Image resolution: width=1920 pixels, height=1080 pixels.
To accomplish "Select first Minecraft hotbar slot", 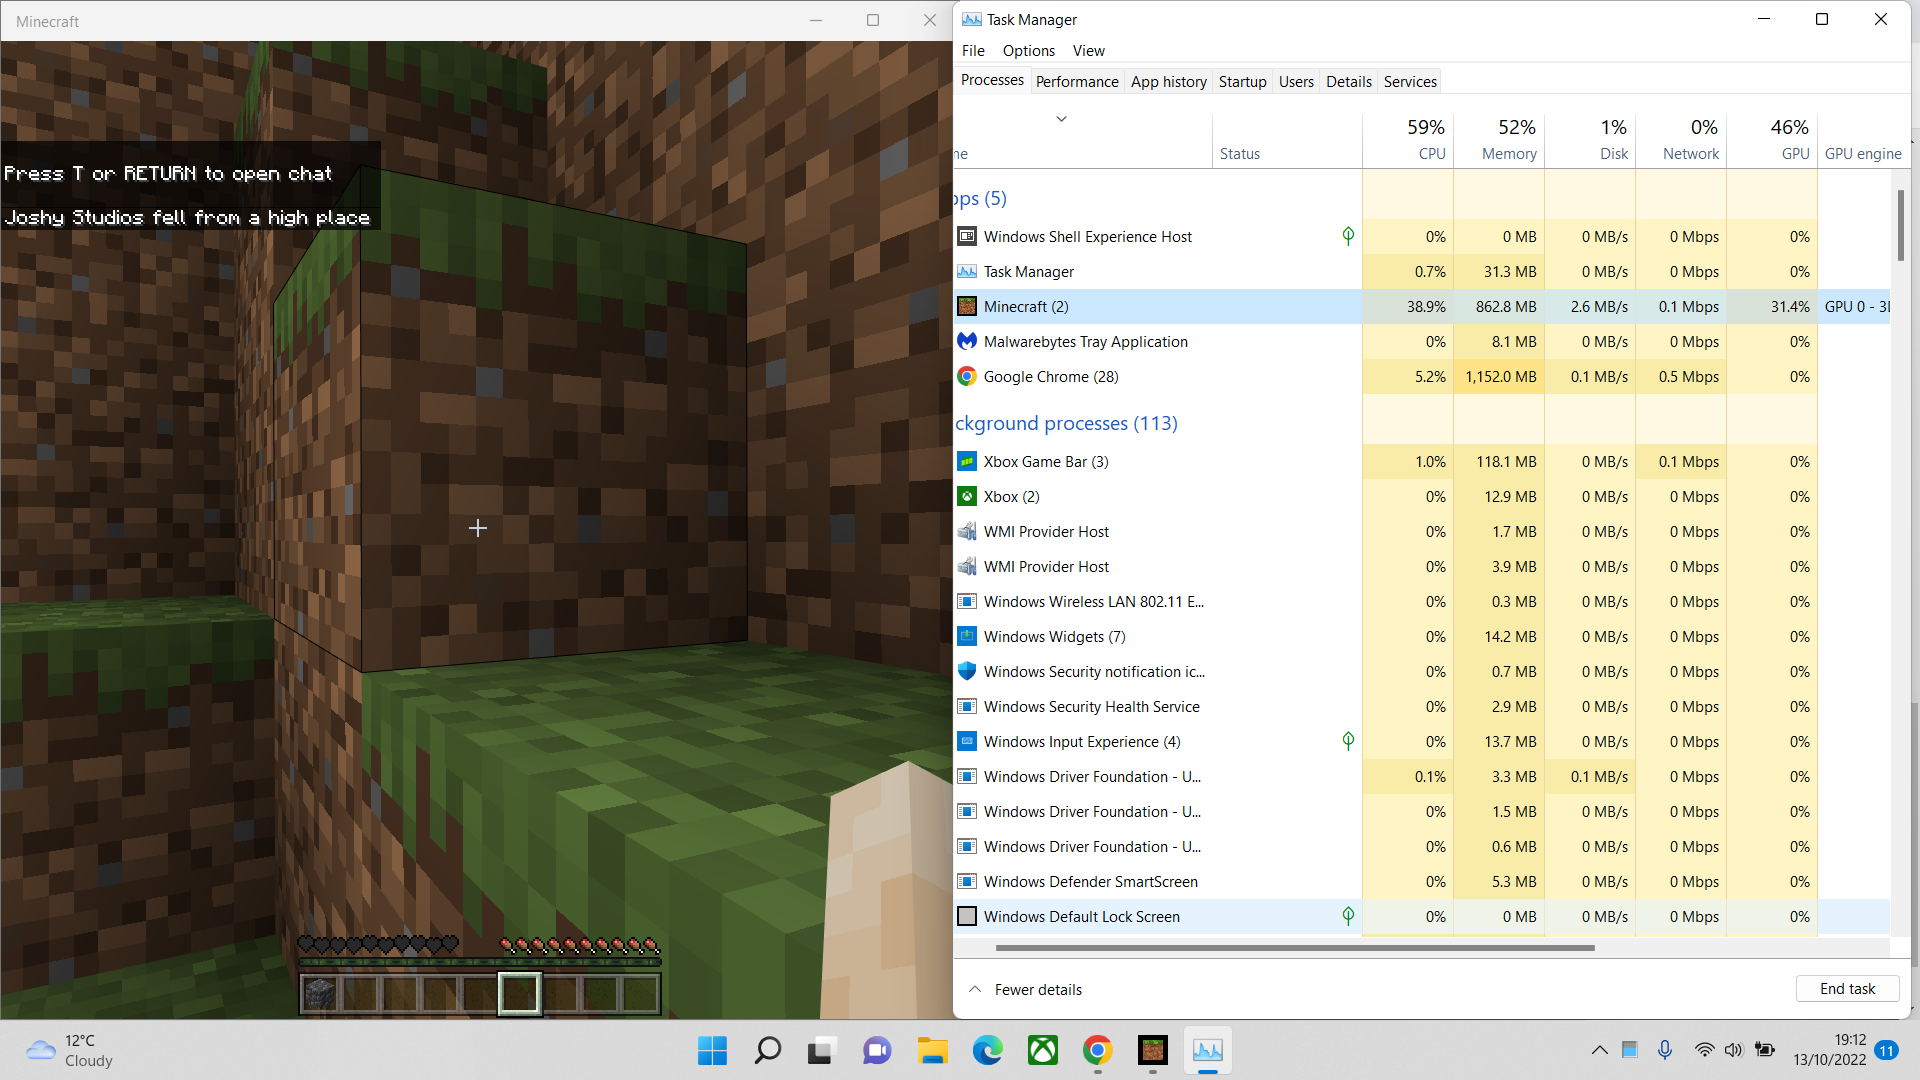I will point(319,994).
